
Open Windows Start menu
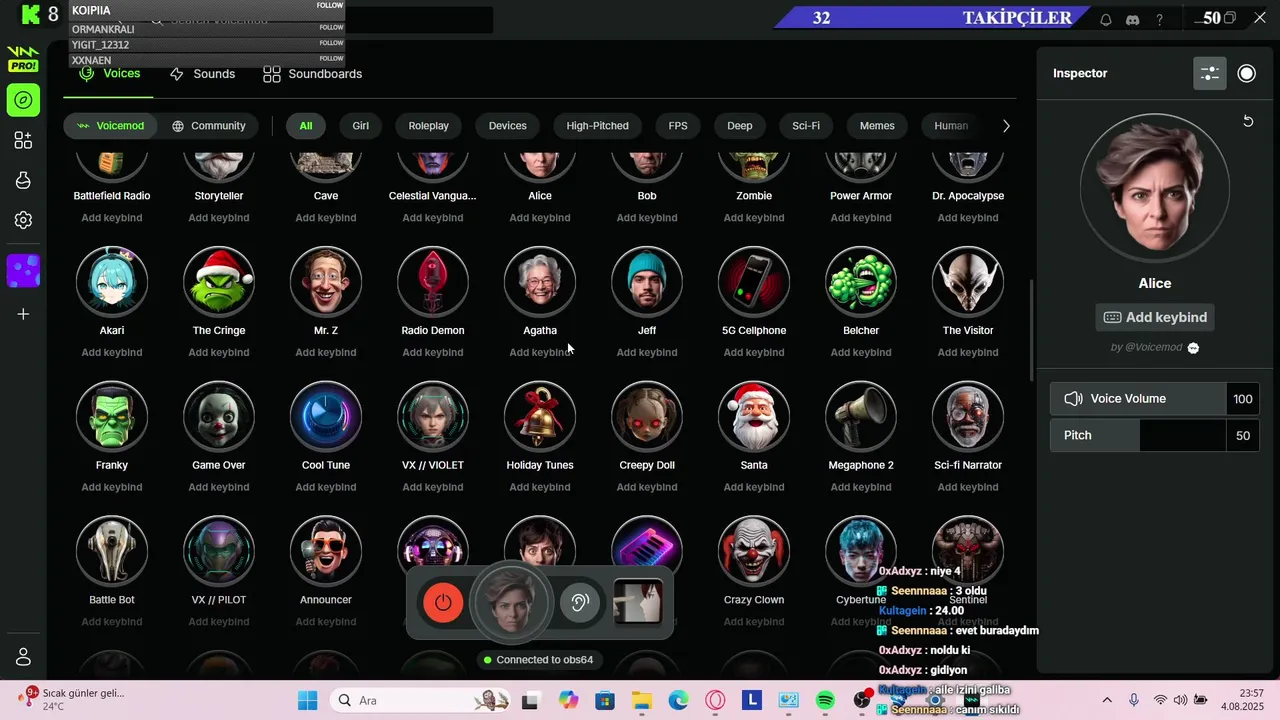tap(307, 701)
